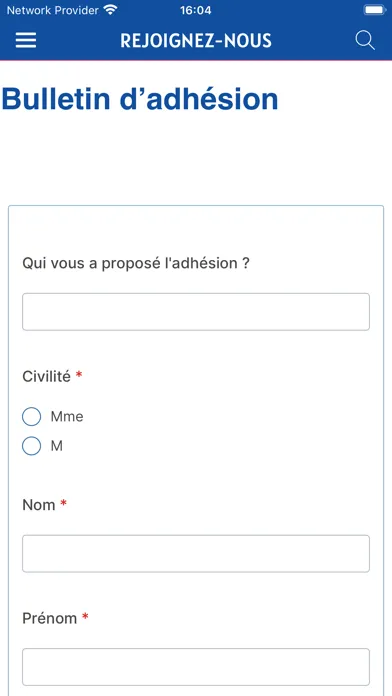The width and height of the screenshot is (392, 696).
Task: Tap the Network Provider carrier text
Action: point(52,10)
